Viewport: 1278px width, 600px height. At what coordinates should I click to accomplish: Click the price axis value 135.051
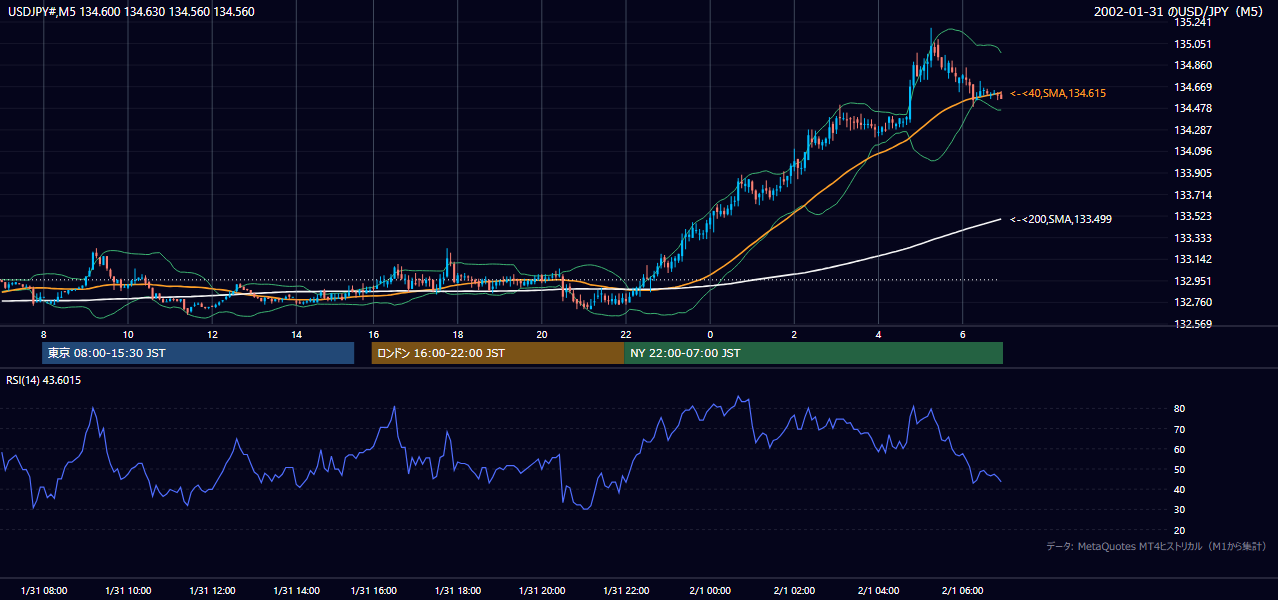[x=1192, y=44]
